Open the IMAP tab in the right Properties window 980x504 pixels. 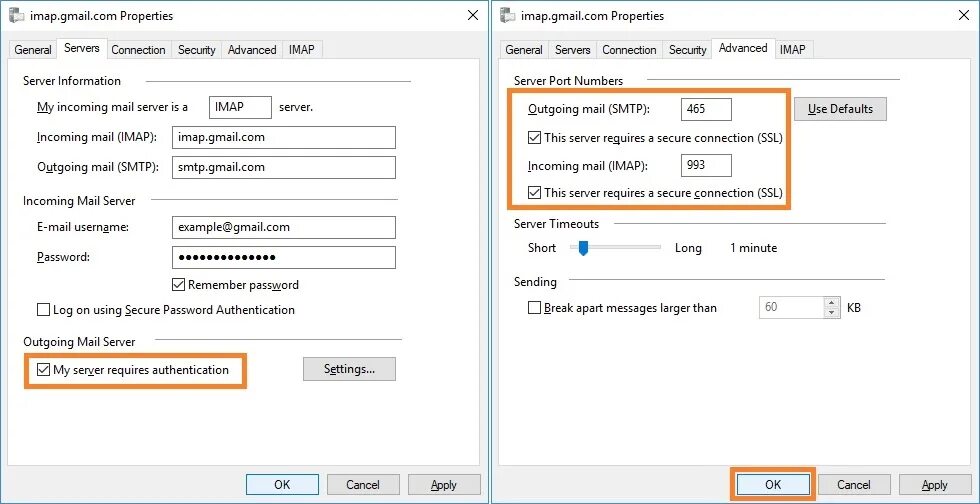[x=792, y=50]
